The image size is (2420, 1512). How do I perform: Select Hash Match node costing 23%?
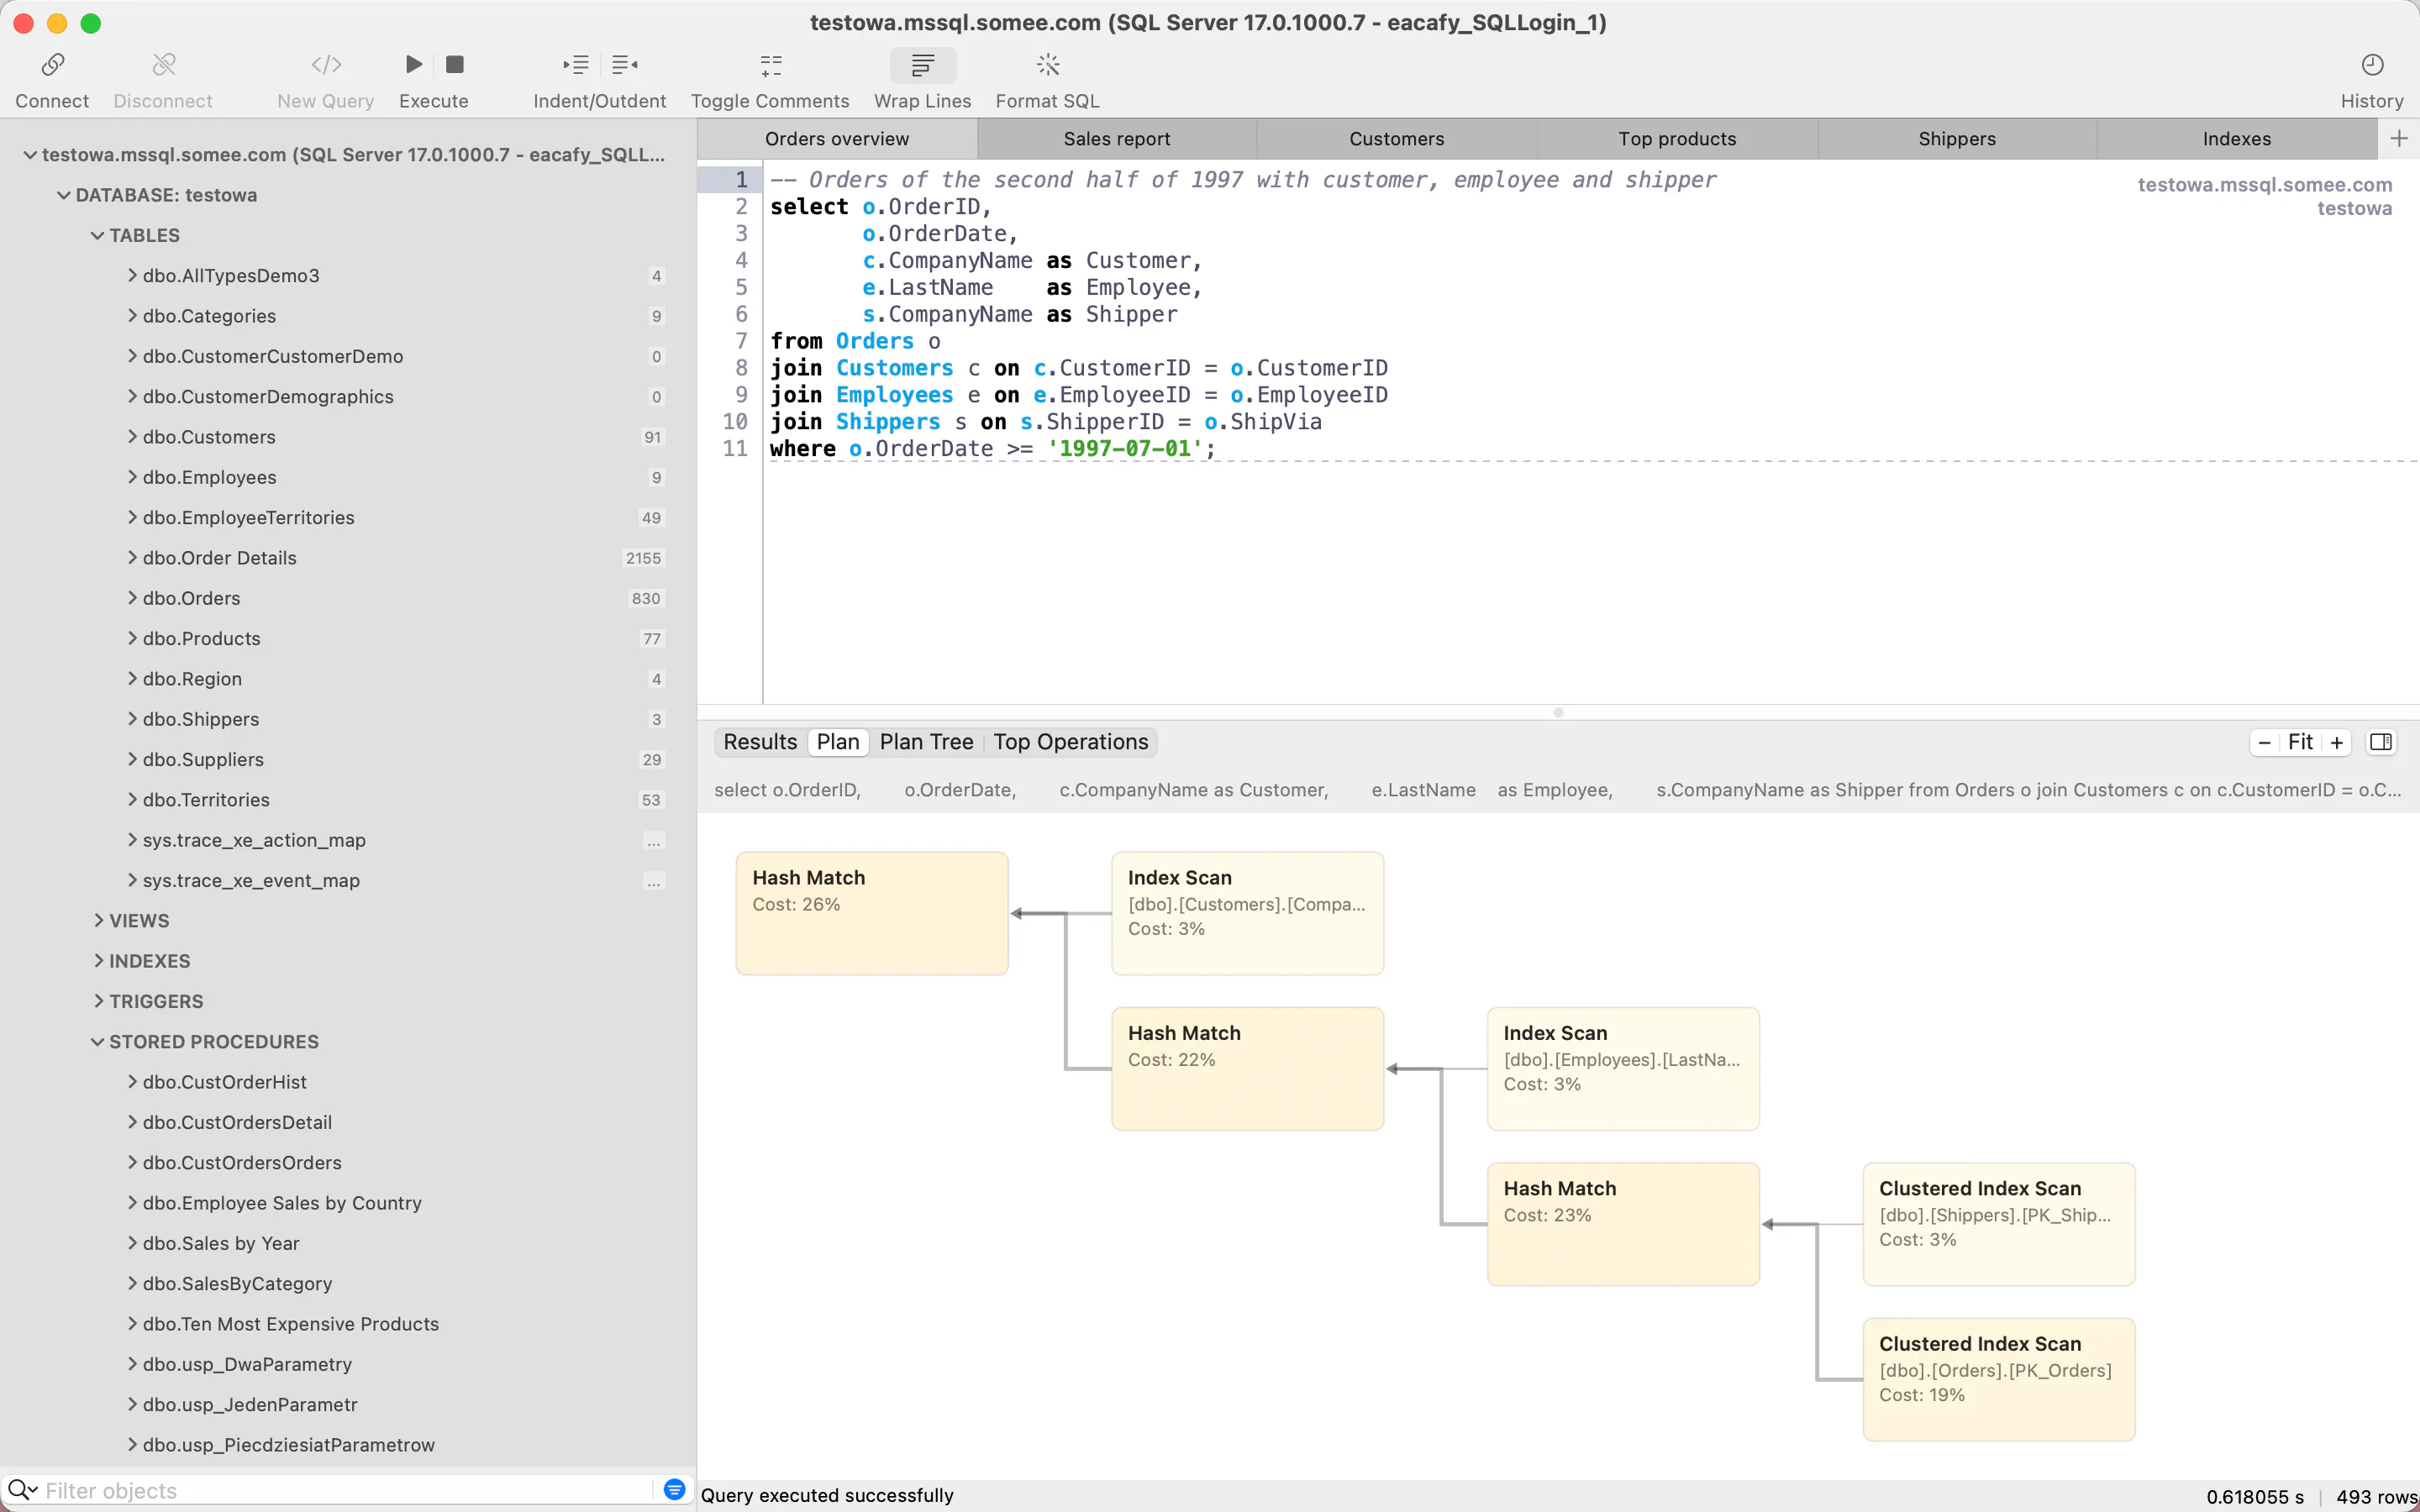point(1623,1224)
